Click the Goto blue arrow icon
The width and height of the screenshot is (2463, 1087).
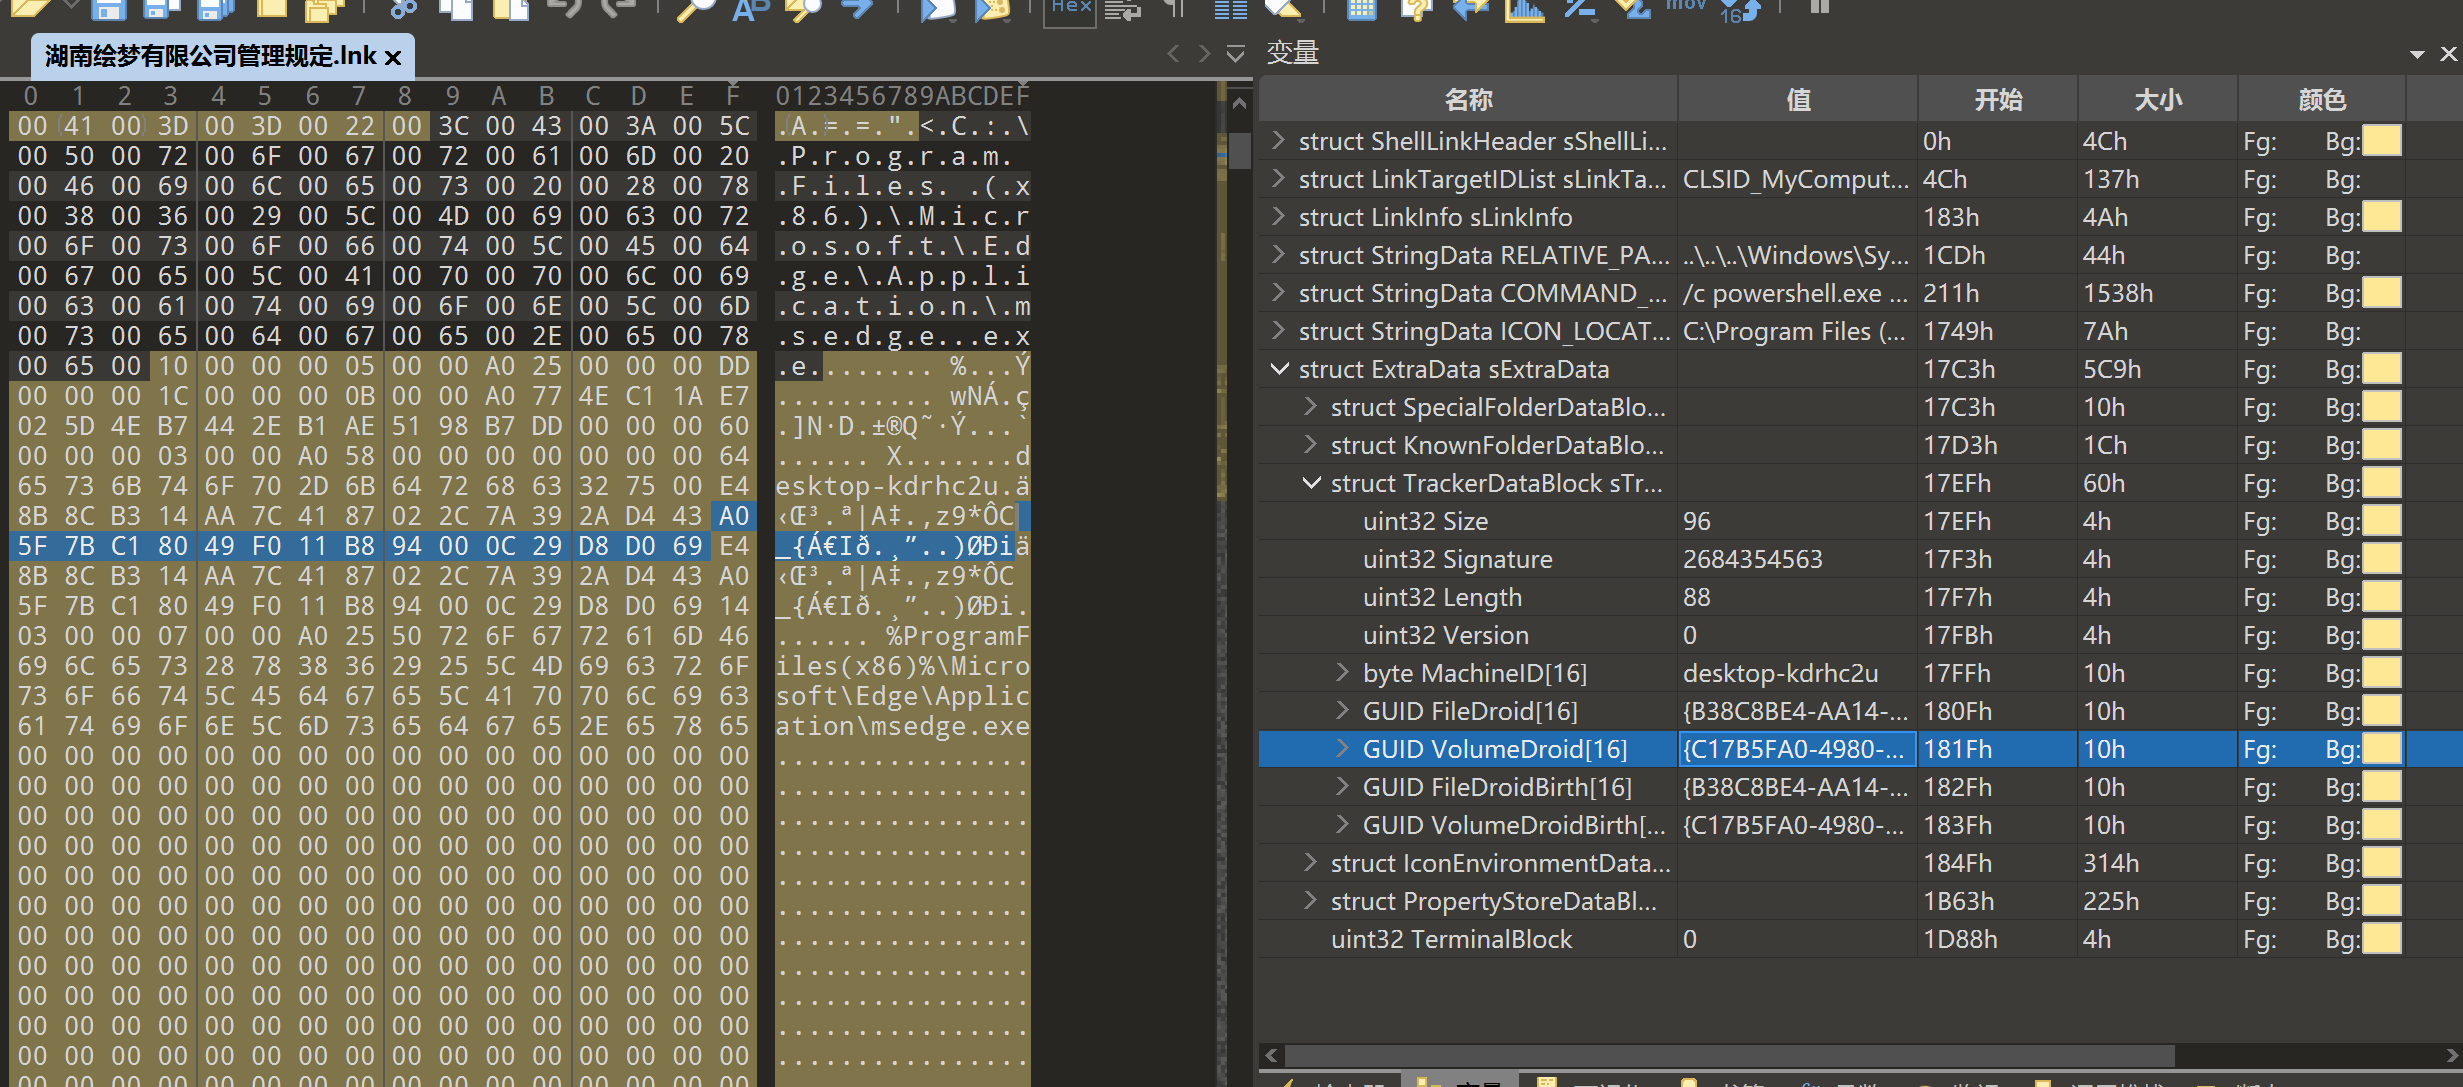pos(856,9)
